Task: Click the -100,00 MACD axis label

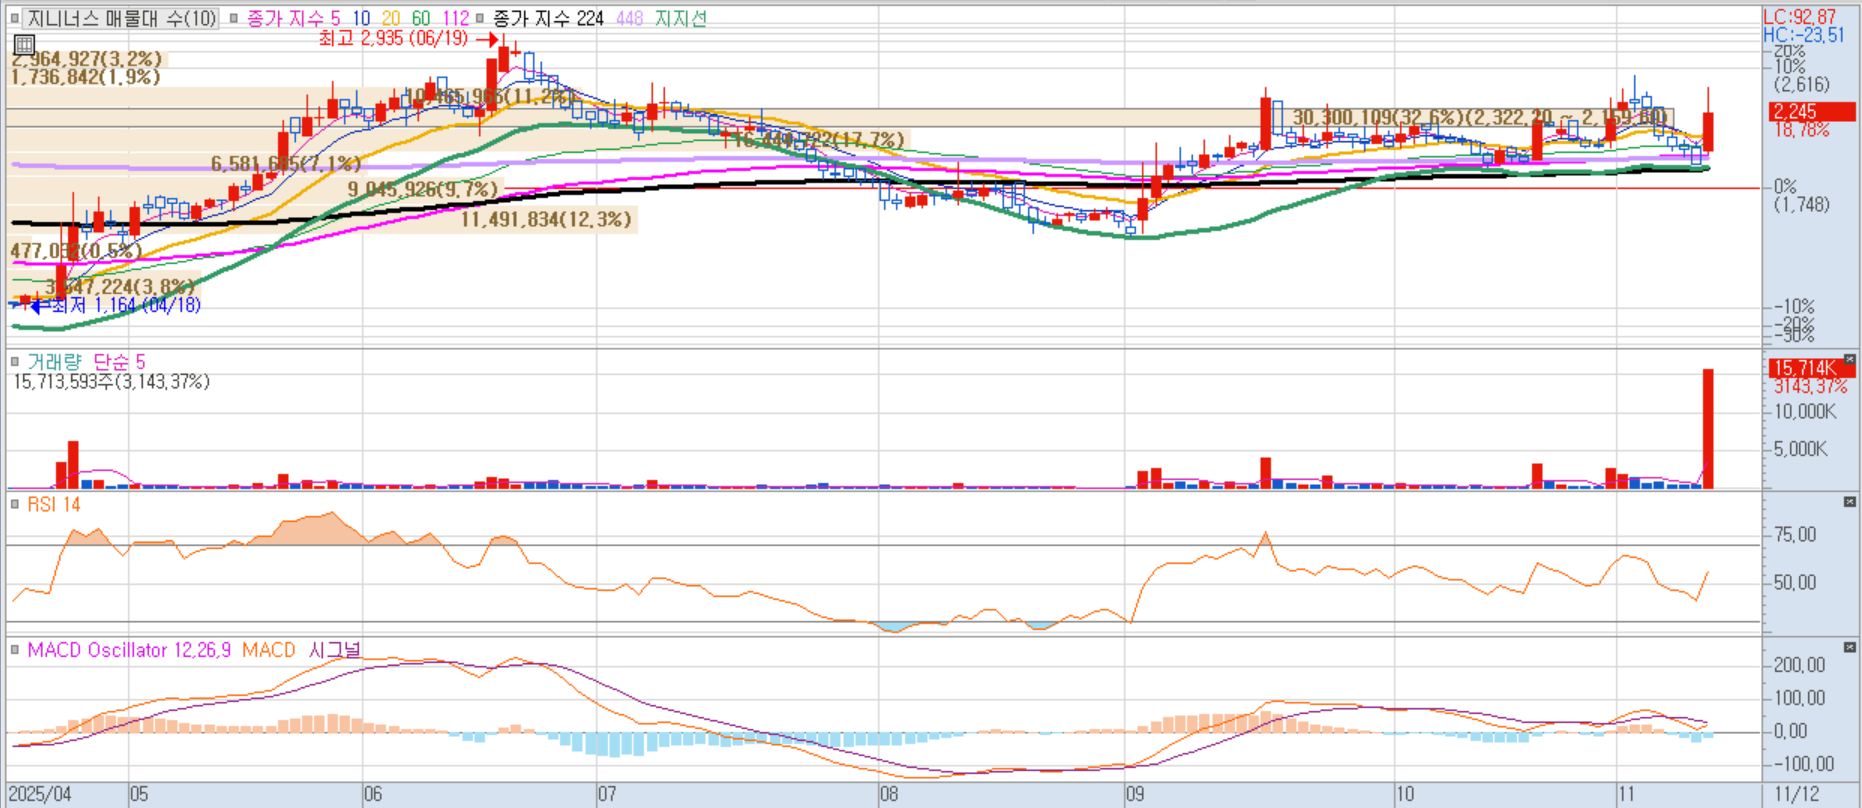Action: pyautogui.click(x=1804, y=764)
